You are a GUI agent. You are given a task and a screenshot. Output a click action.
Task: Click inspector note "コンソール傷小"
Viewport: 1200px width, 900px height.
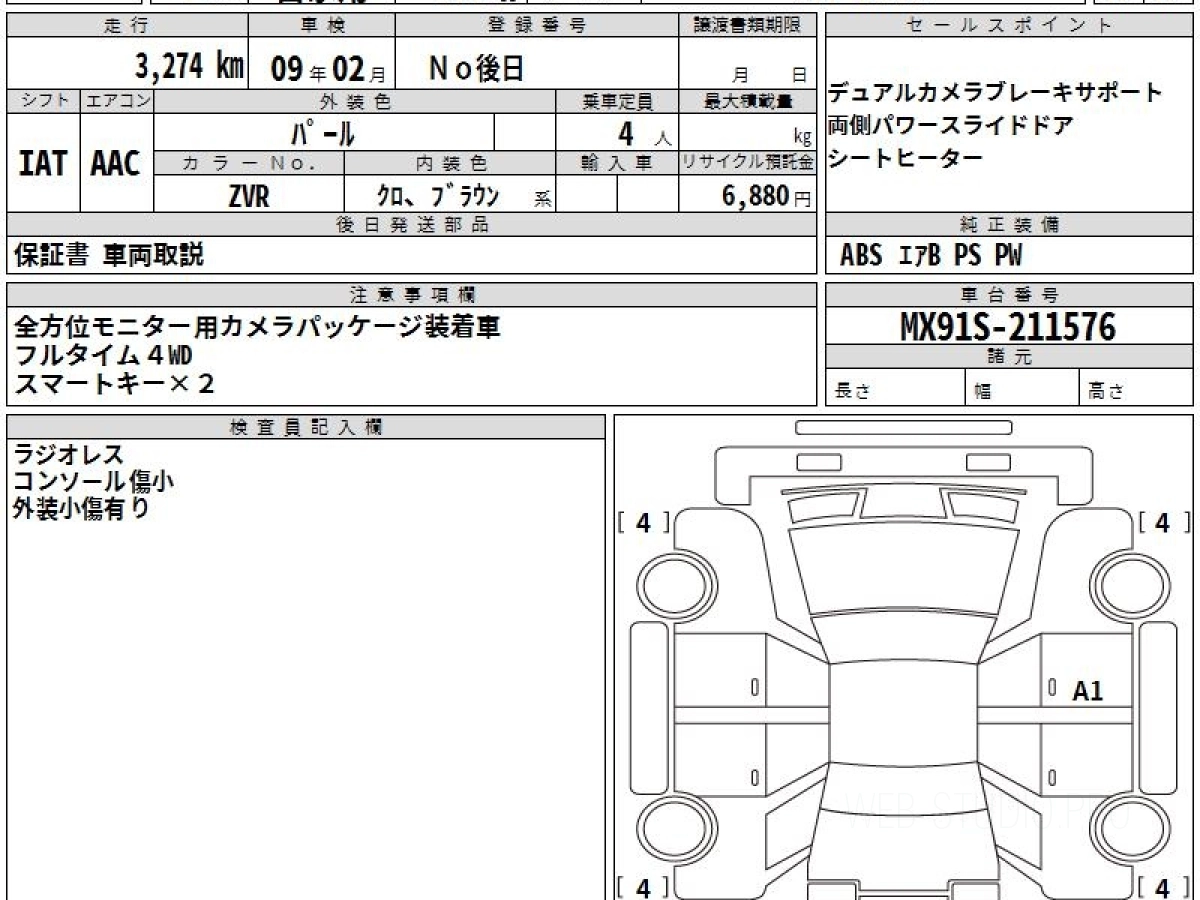(94, 481)
